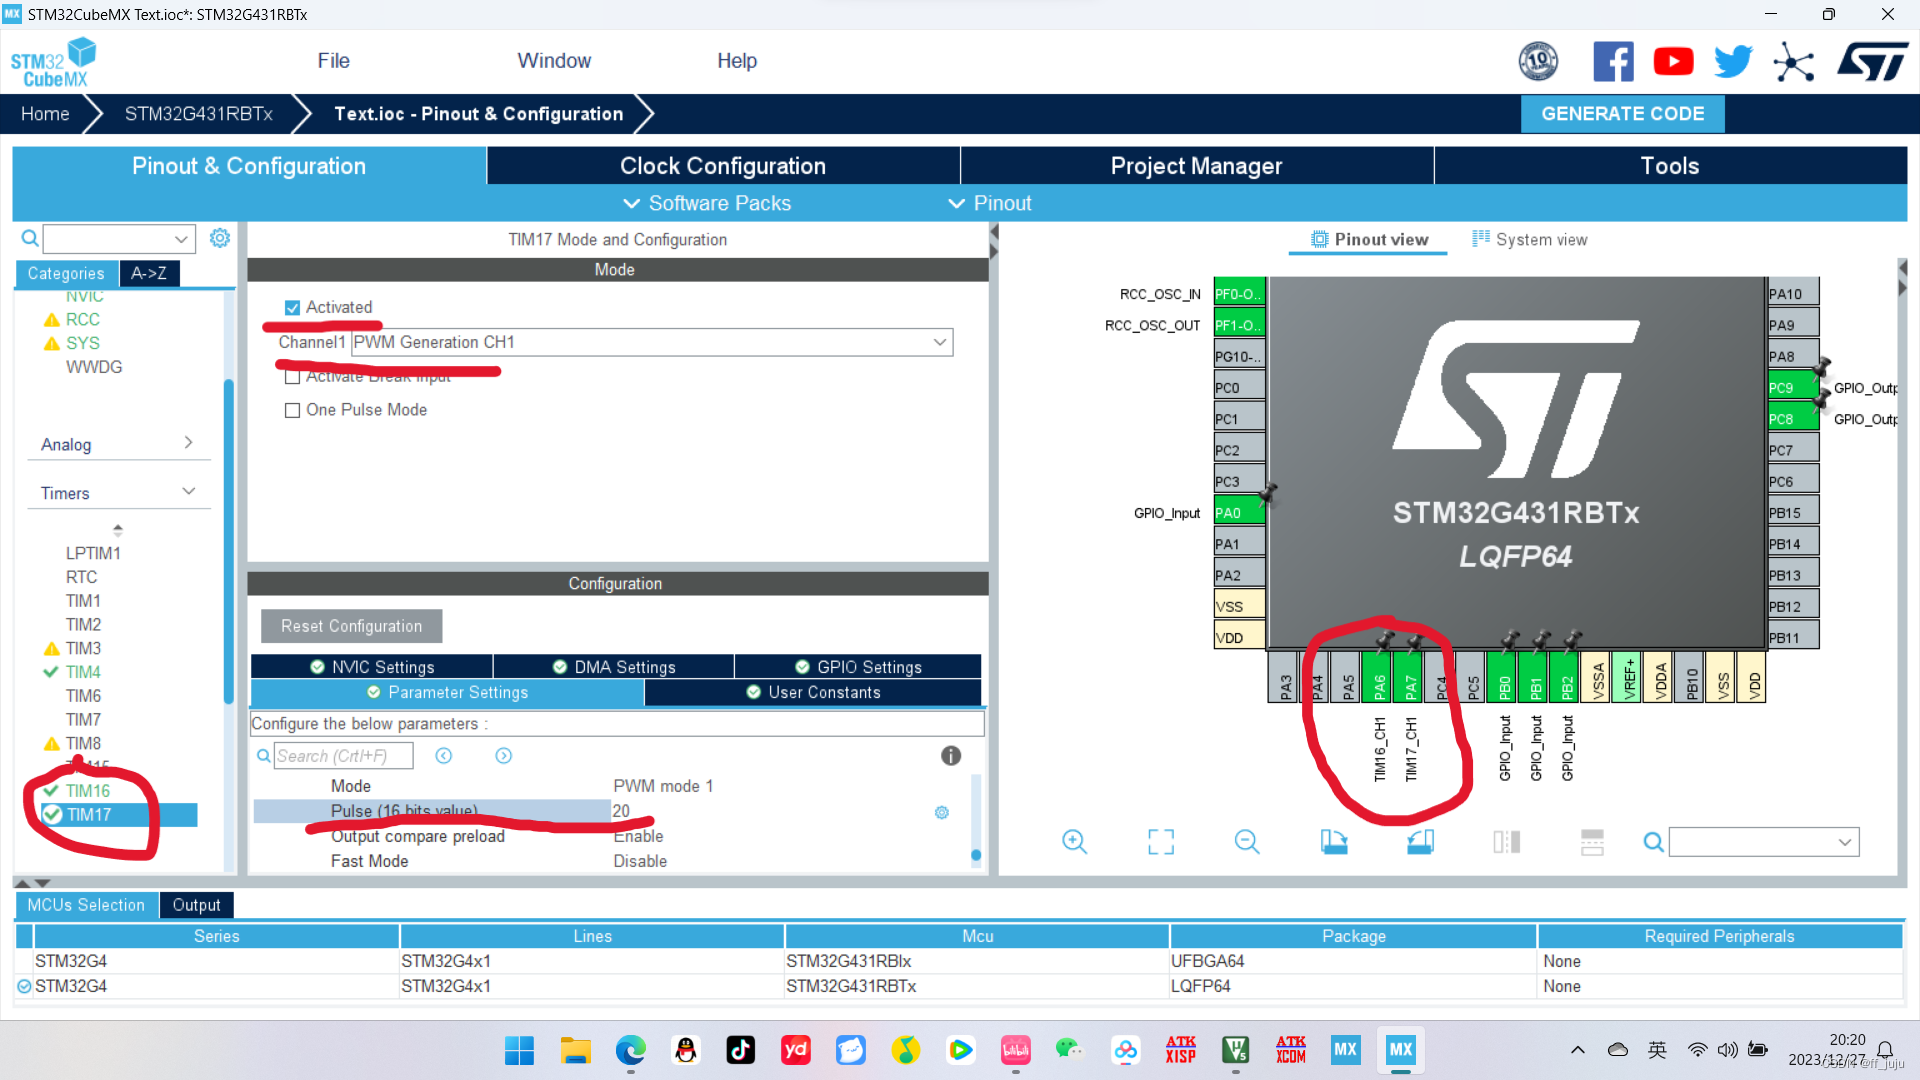Switch to System view tab
Screen dimensions: 1920x1080
tap(1530, 239)
